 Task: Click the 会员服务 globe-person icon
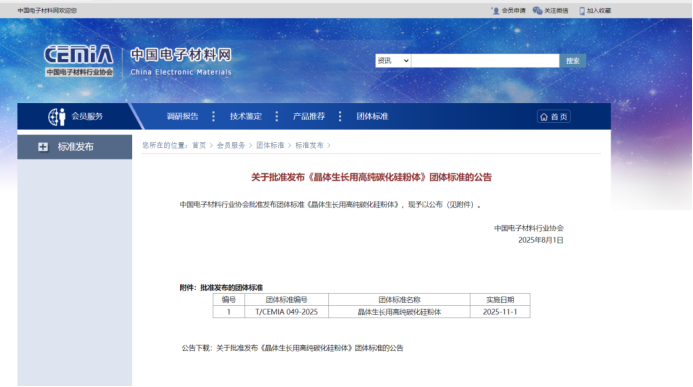point(57,117)
